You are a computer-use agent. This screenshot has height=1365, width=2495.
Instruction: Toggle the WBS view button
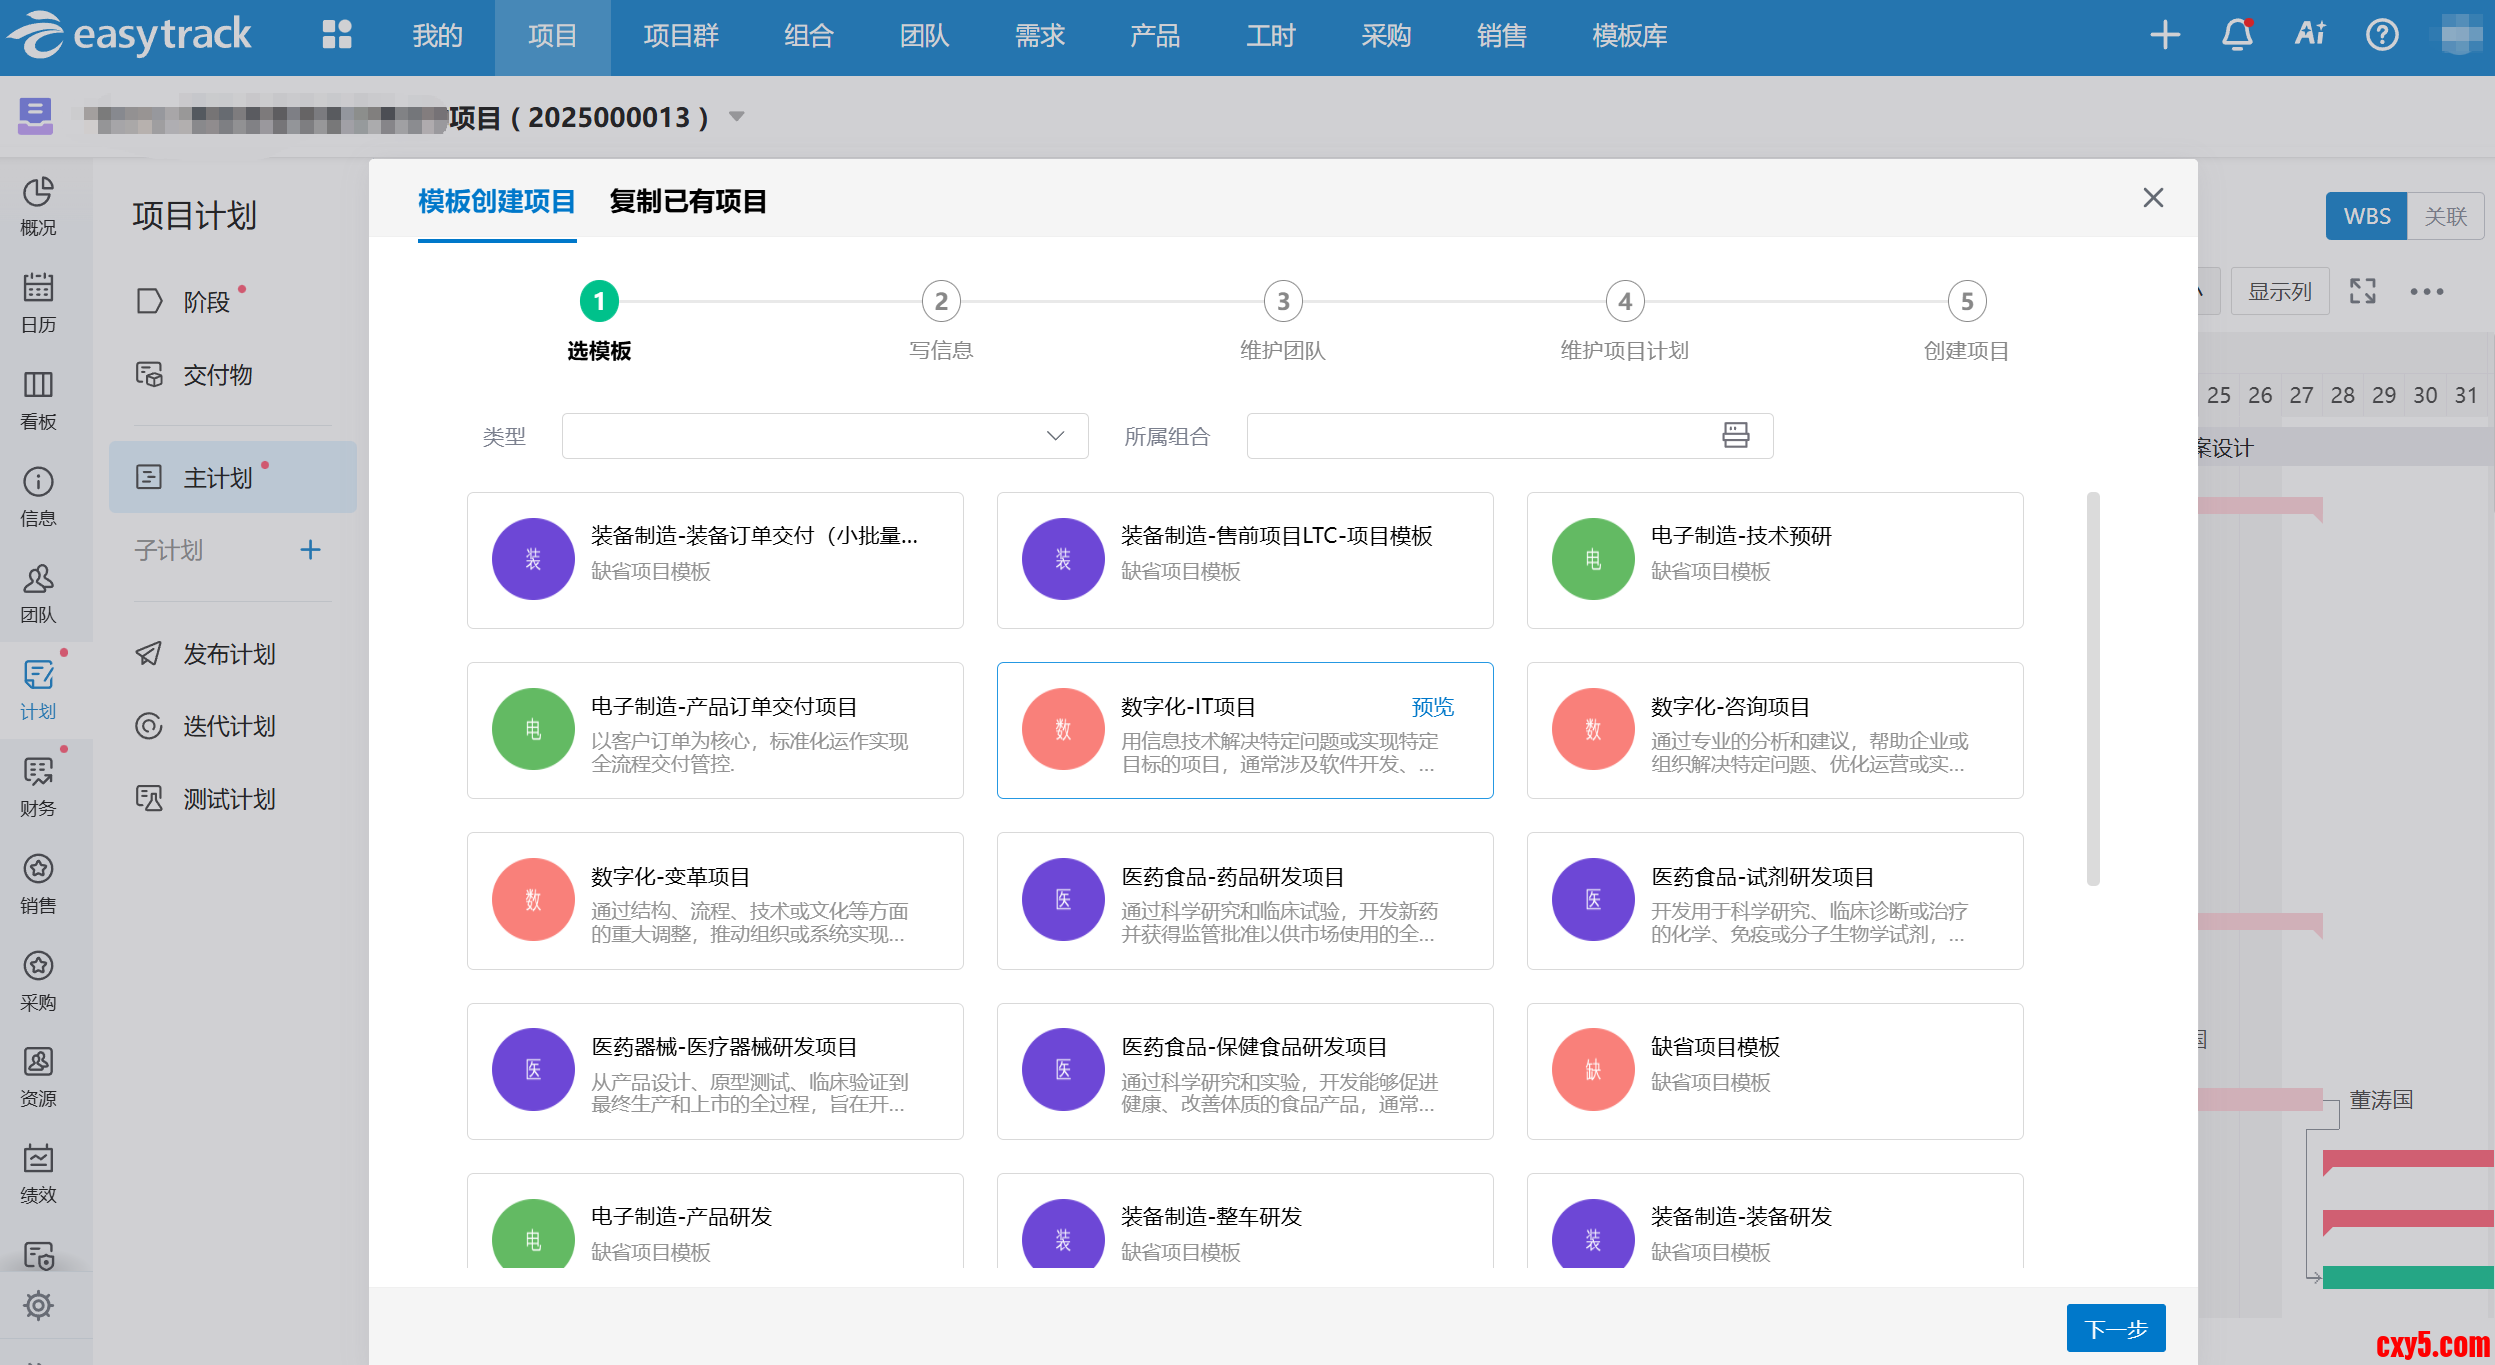click(x=2366, y=216)
